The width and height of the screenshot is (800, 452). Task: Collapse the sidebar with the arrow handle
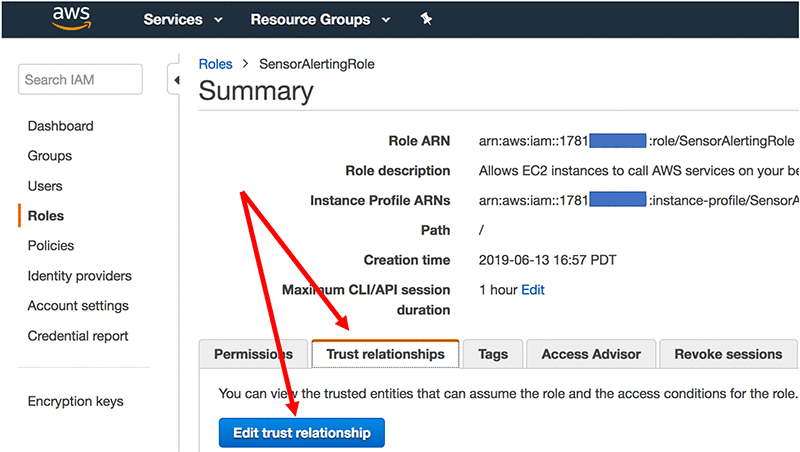176,80
